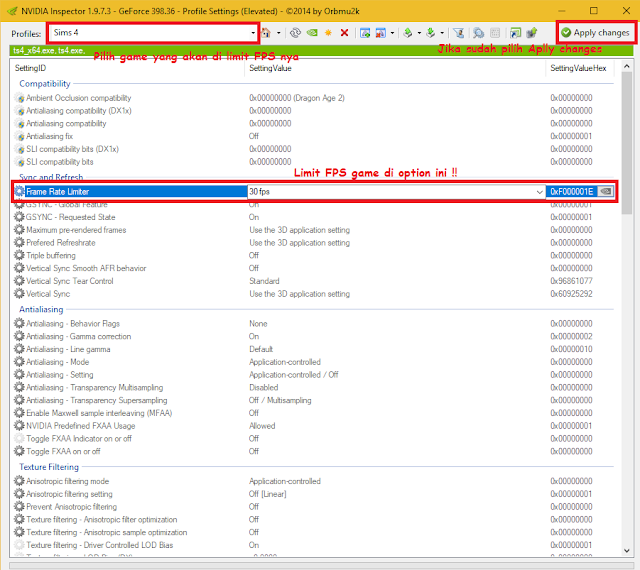Viewport: 640px width, 570px height.
Task: Select Enable Maxwell sample interleaving (MFAA) row
Action: (313, 413)
